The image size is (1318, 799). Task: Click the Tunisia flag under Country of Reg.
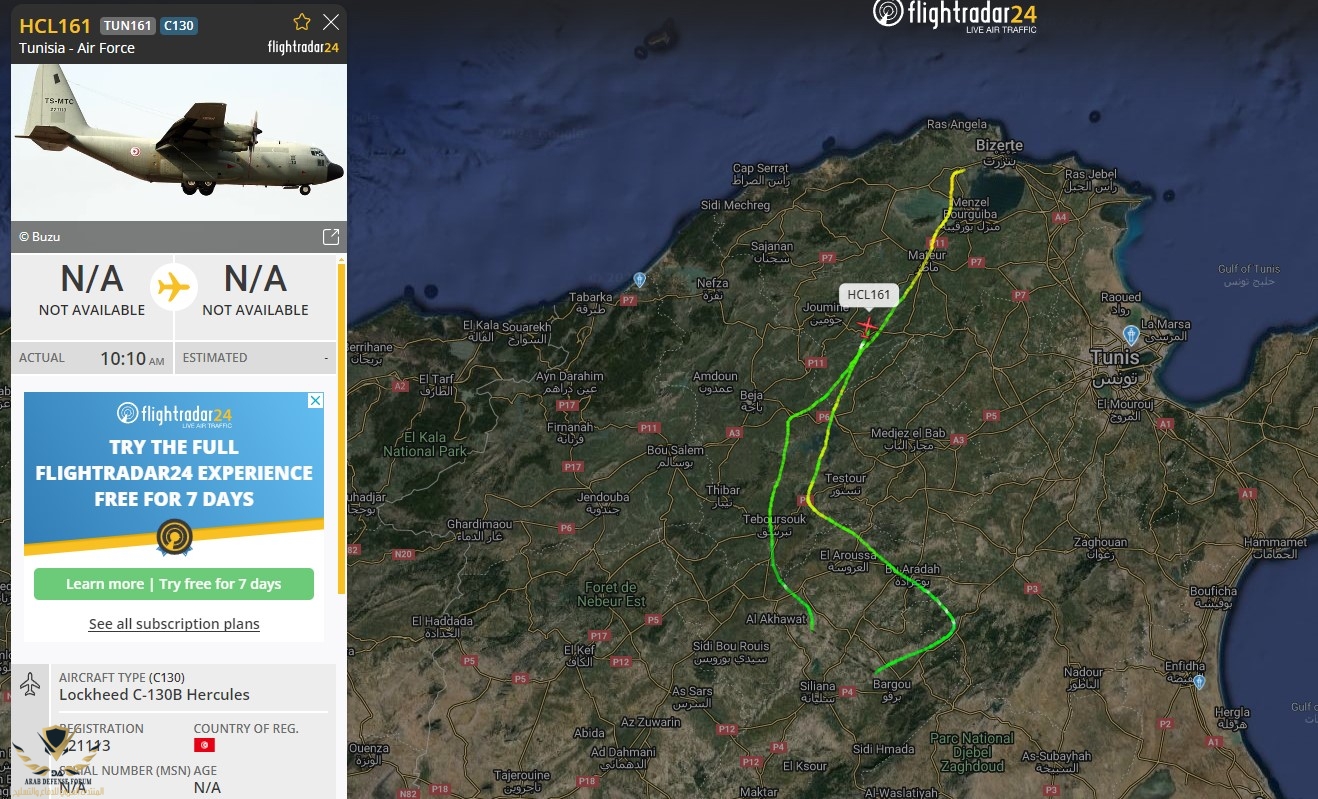click(204, 746)
